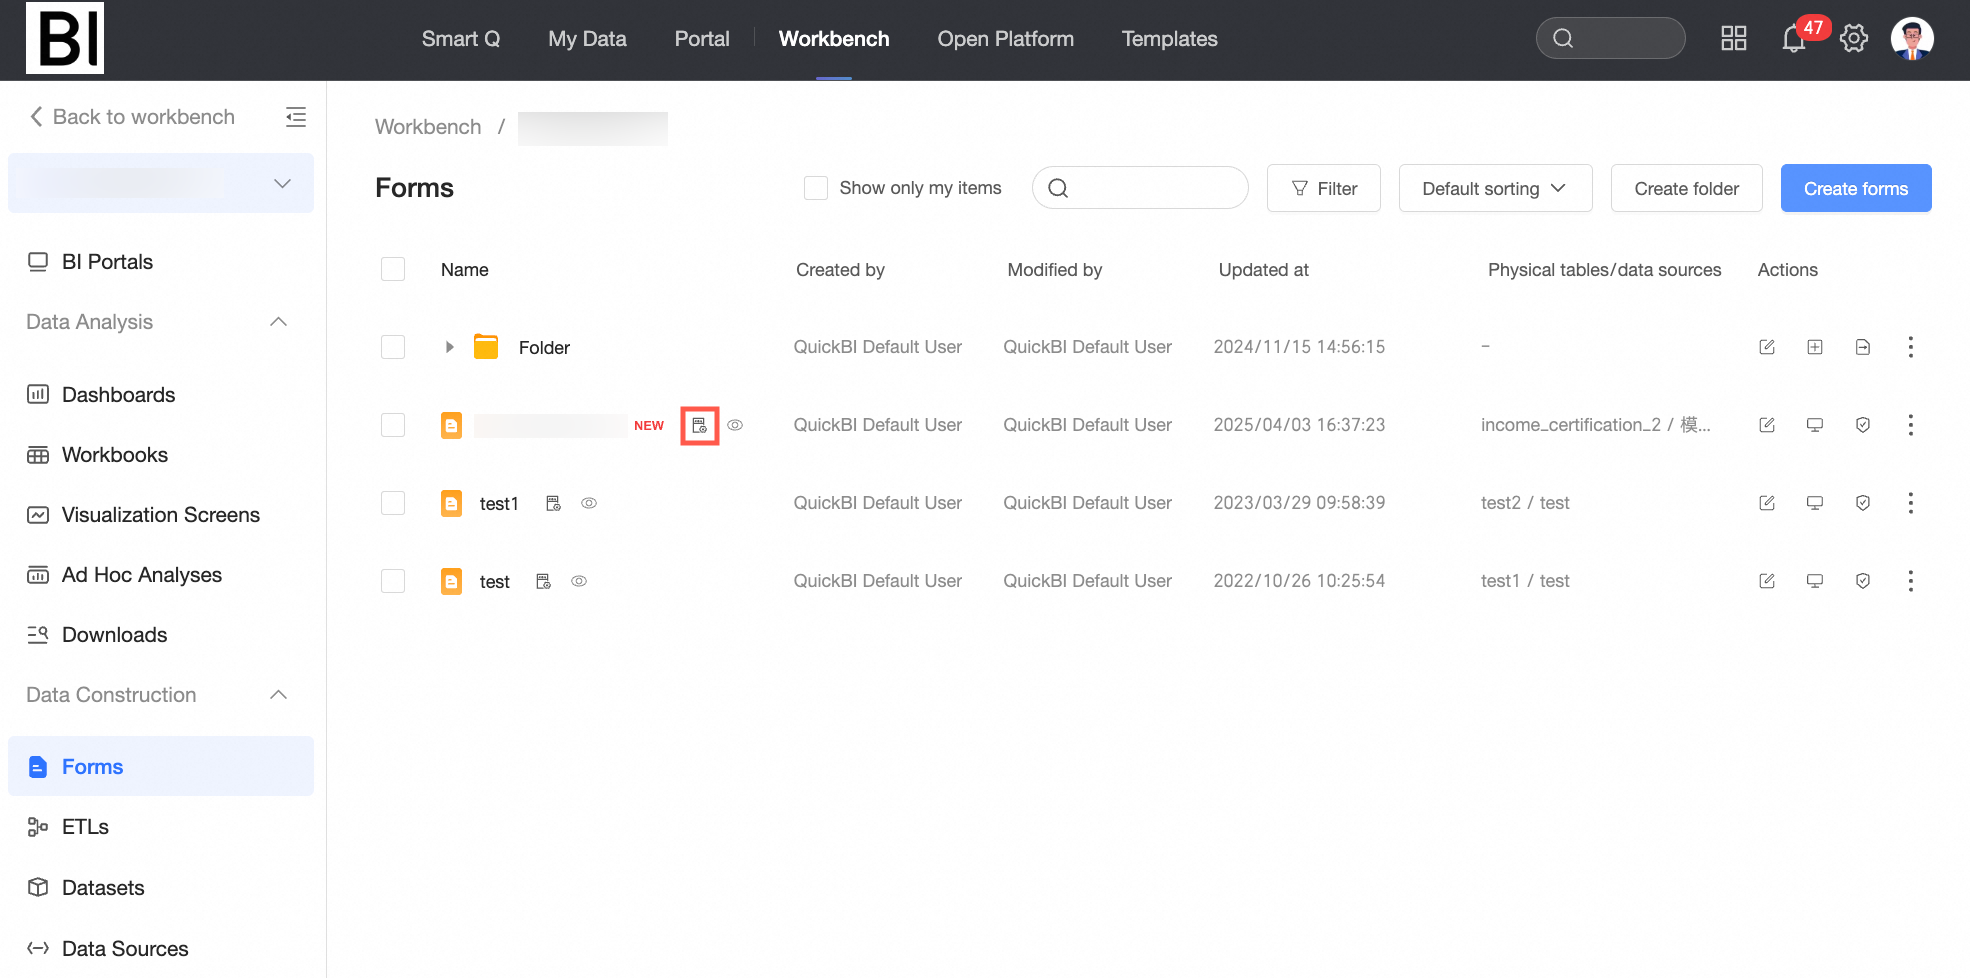Switch to Templates tab
1970x978 pixels.
click(1169, 39)
